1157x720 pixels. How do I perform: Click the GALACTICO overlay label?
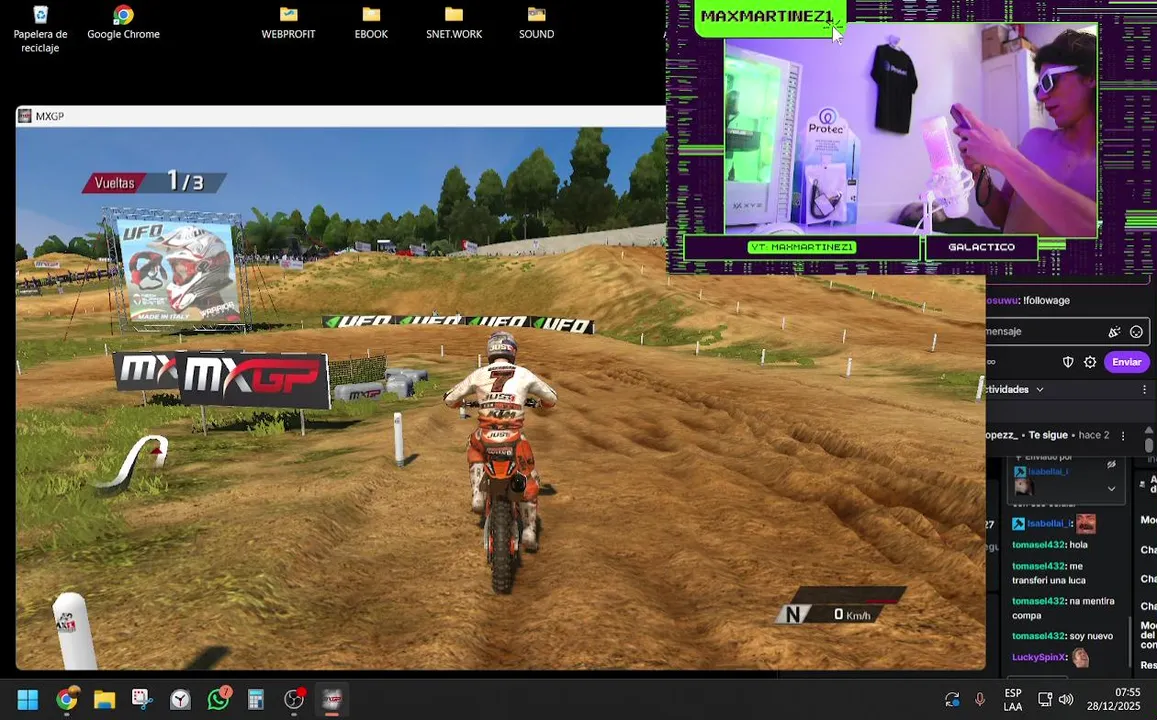[981, 247]
